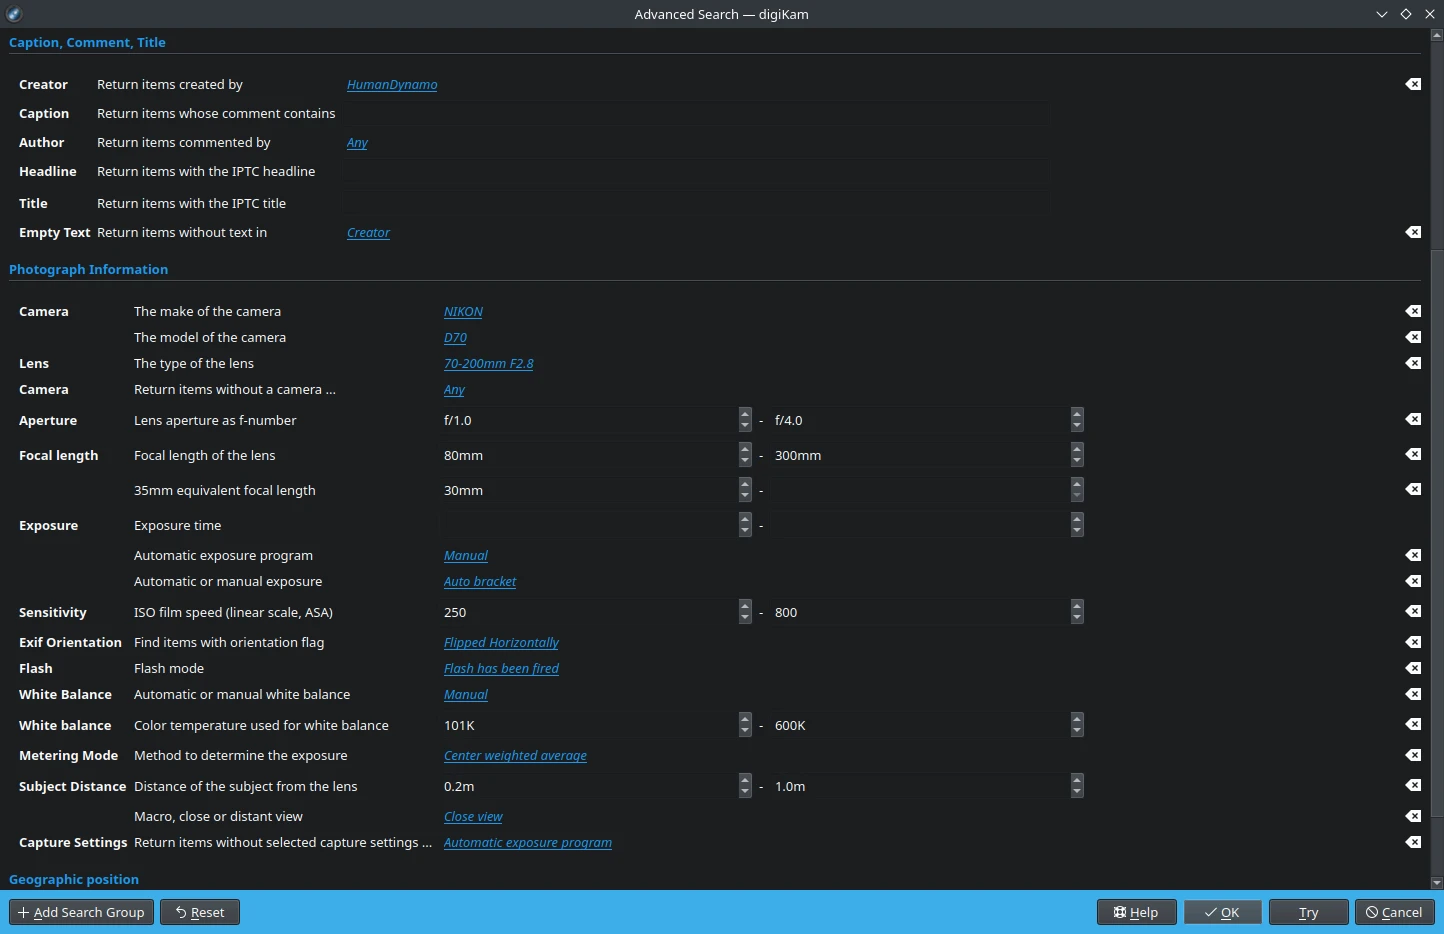Expand the Geographic position section
The width and height of the screenshot is (1444, 934).
click(x=74, y=879)
